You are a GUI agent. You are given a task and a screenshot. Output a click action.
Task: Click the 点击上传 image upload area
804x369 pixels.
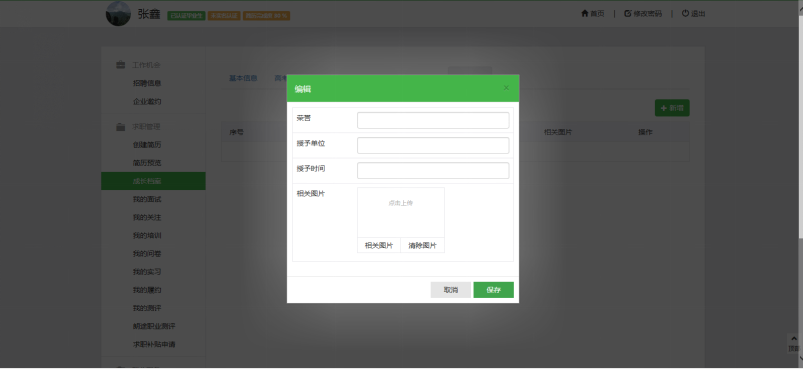click(x=401, y=213)
